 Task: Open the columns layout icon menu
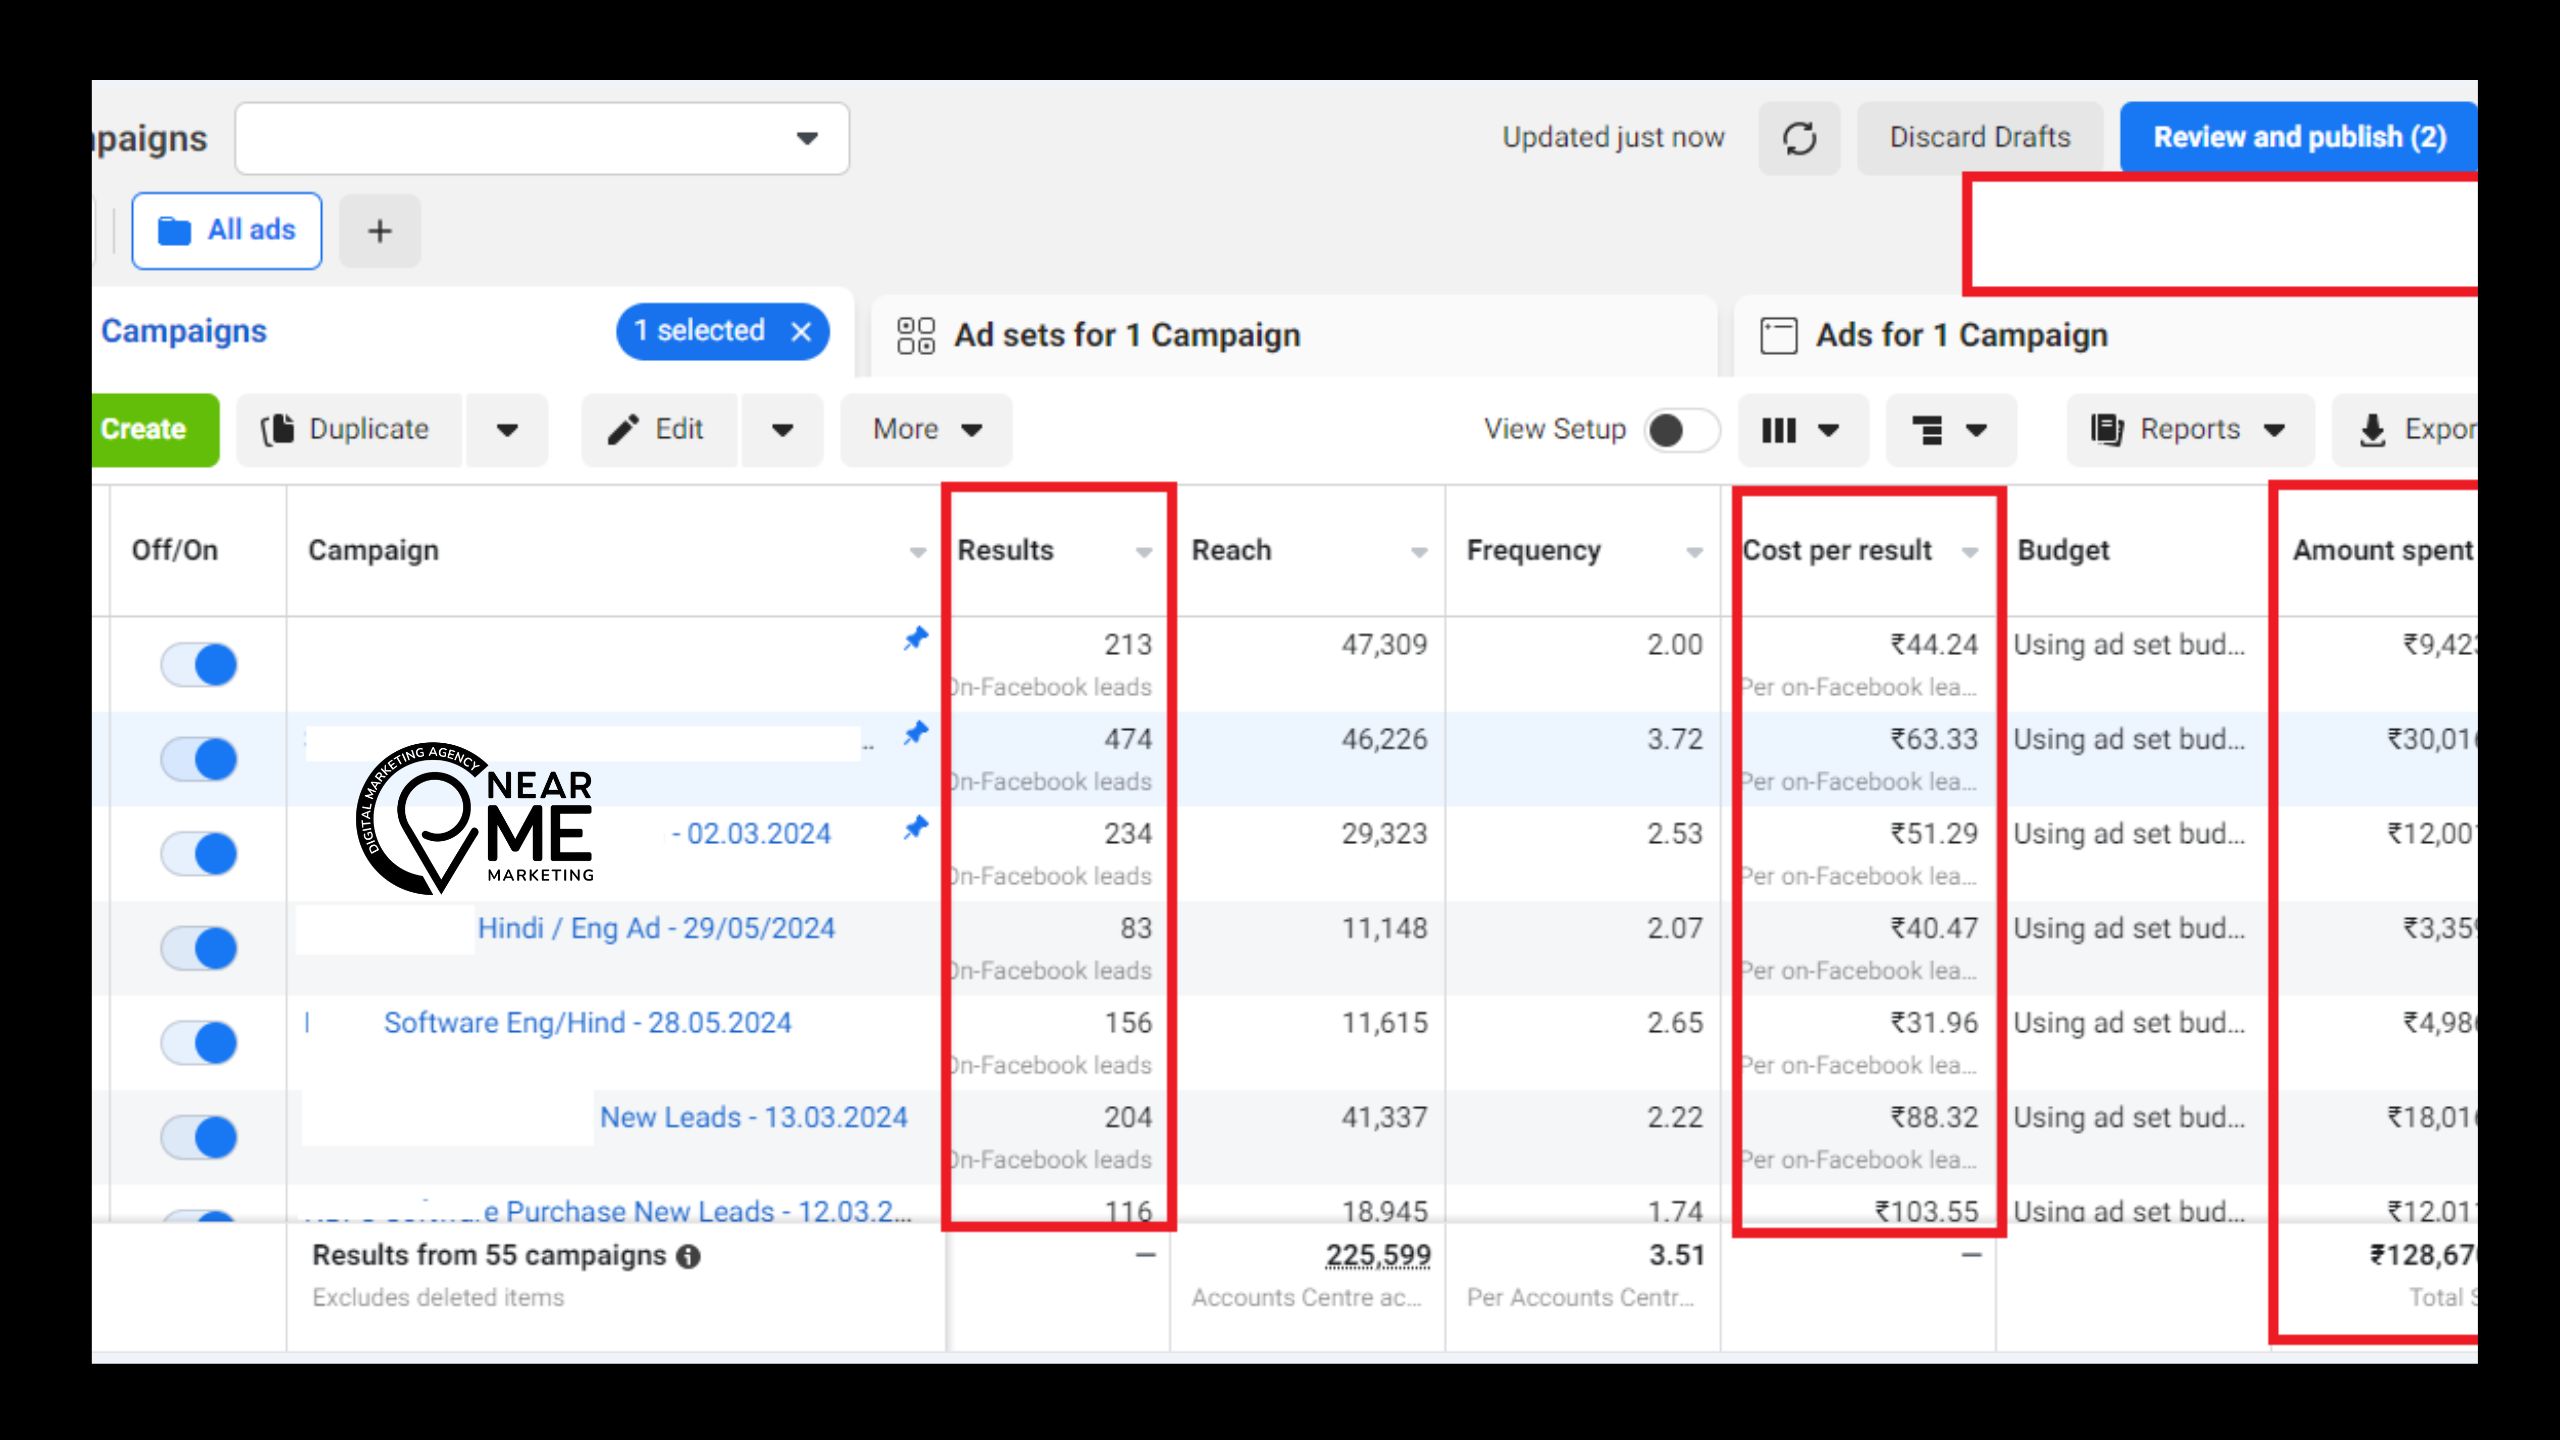click(1801, 430)
